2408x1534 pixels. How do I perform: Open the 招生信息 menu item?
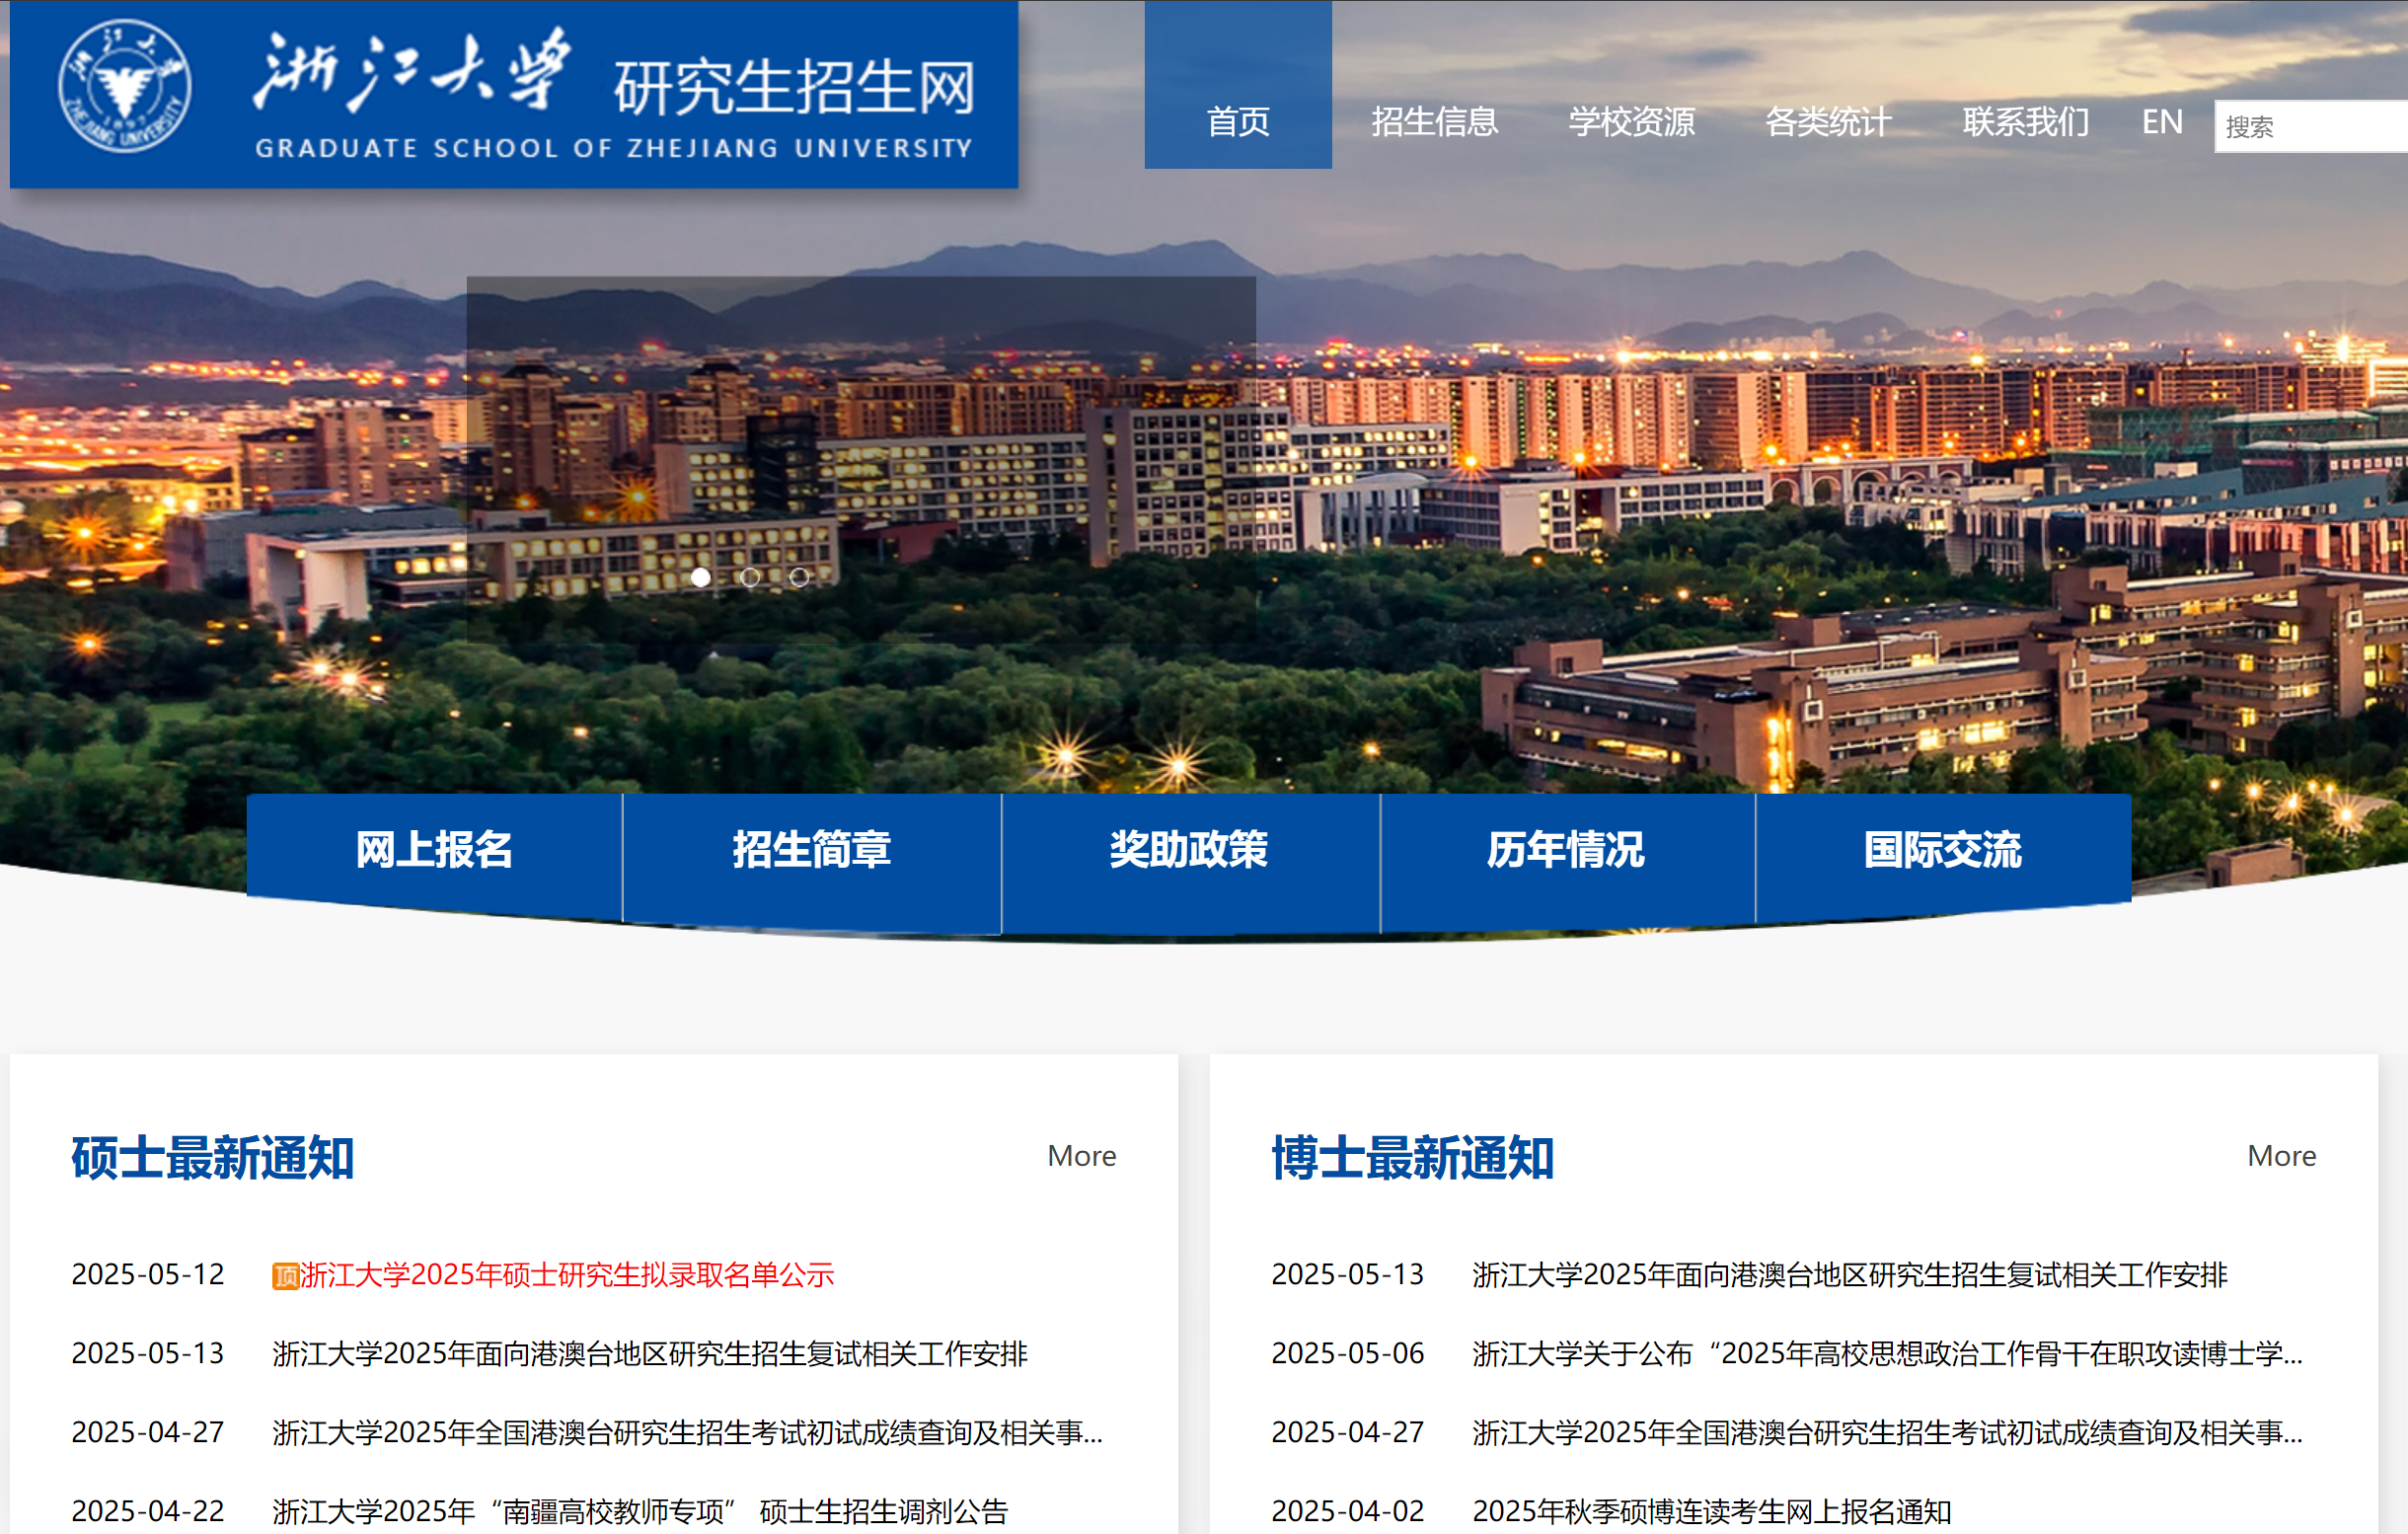coord(1435,122)
